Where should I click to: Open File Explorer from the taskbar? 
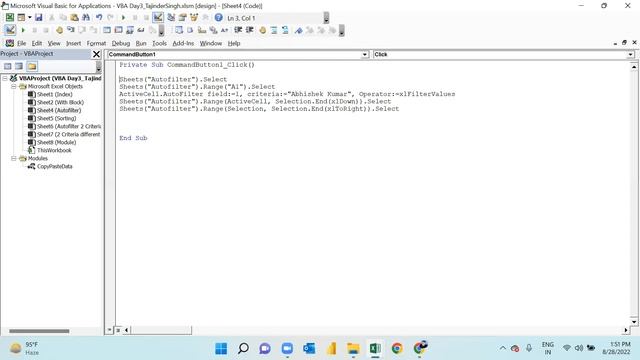(x=353, y=349)
